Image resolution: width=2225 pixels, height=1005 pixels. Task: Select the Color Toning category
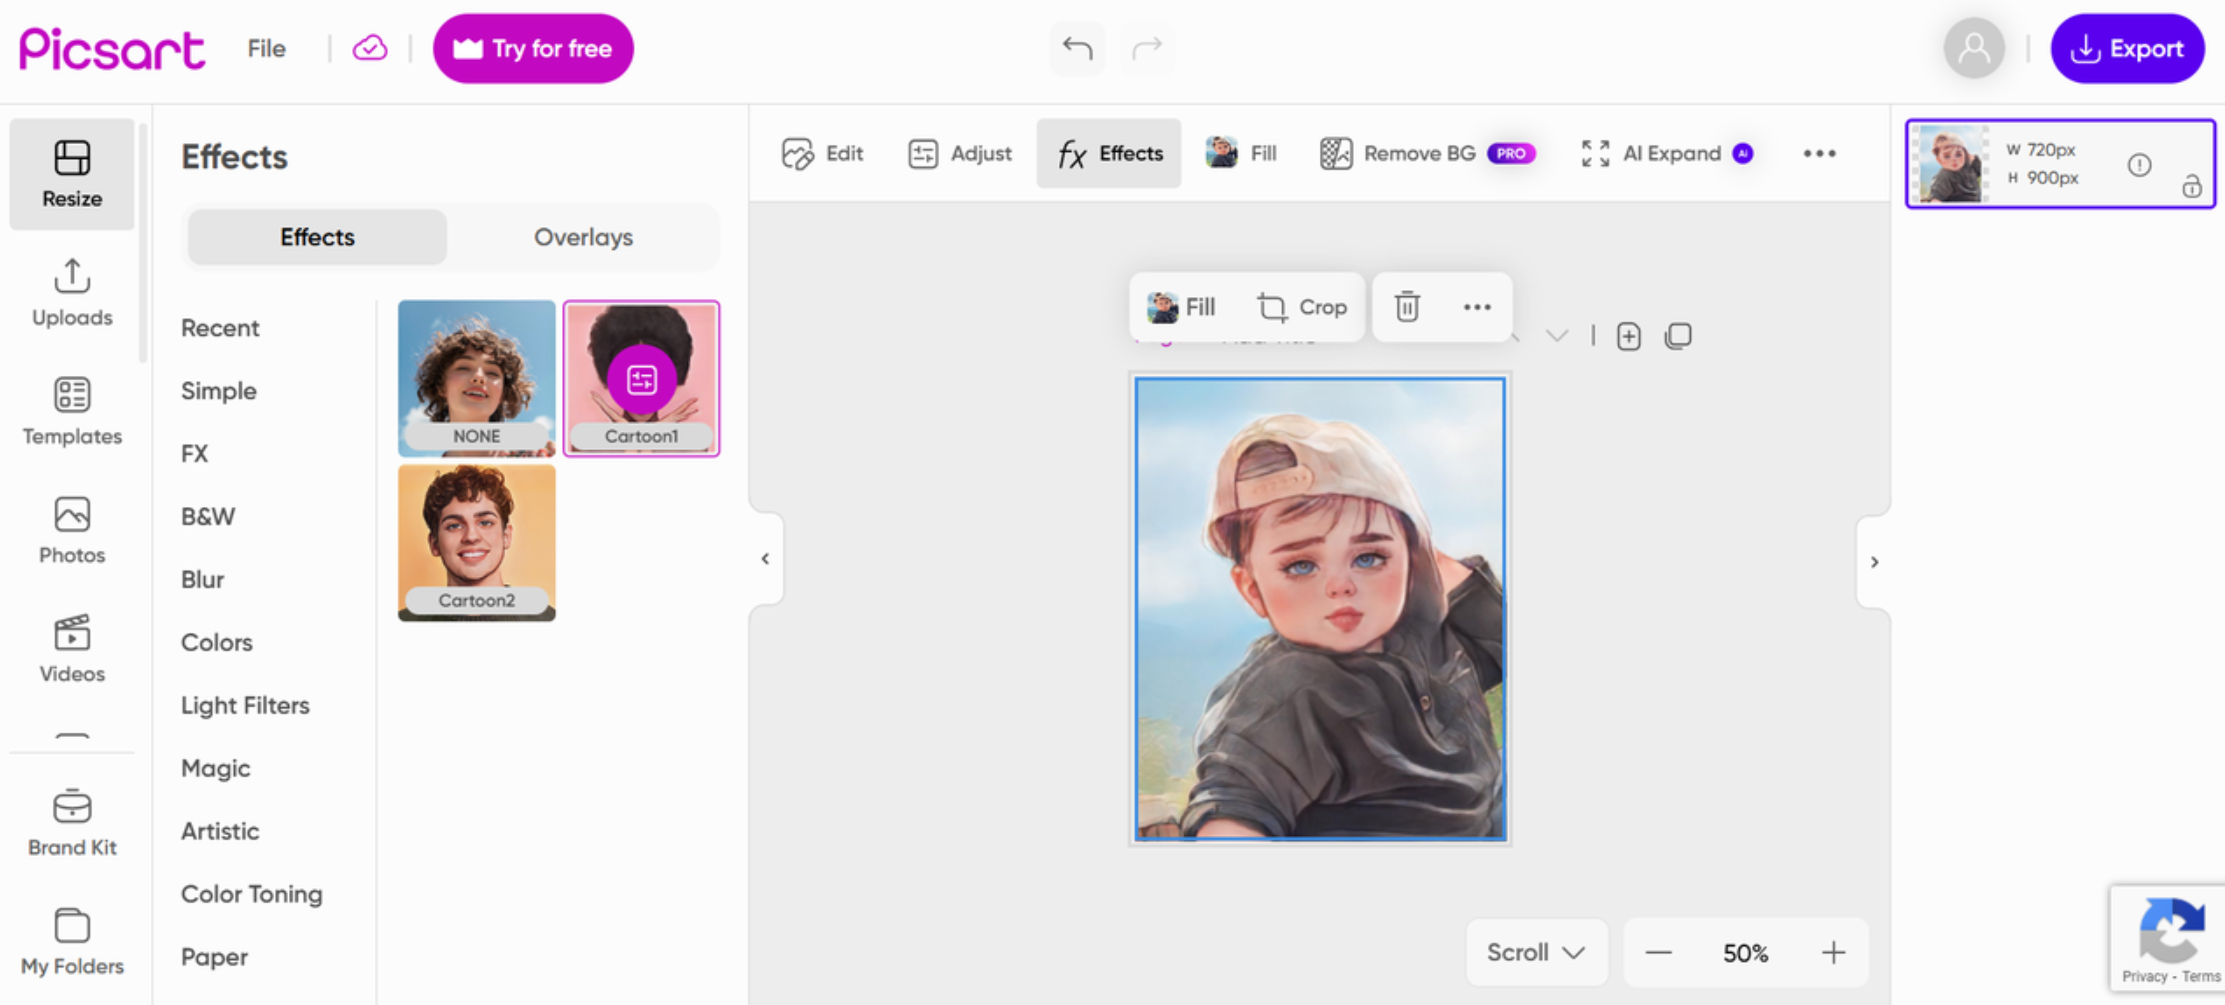point(252,895)
